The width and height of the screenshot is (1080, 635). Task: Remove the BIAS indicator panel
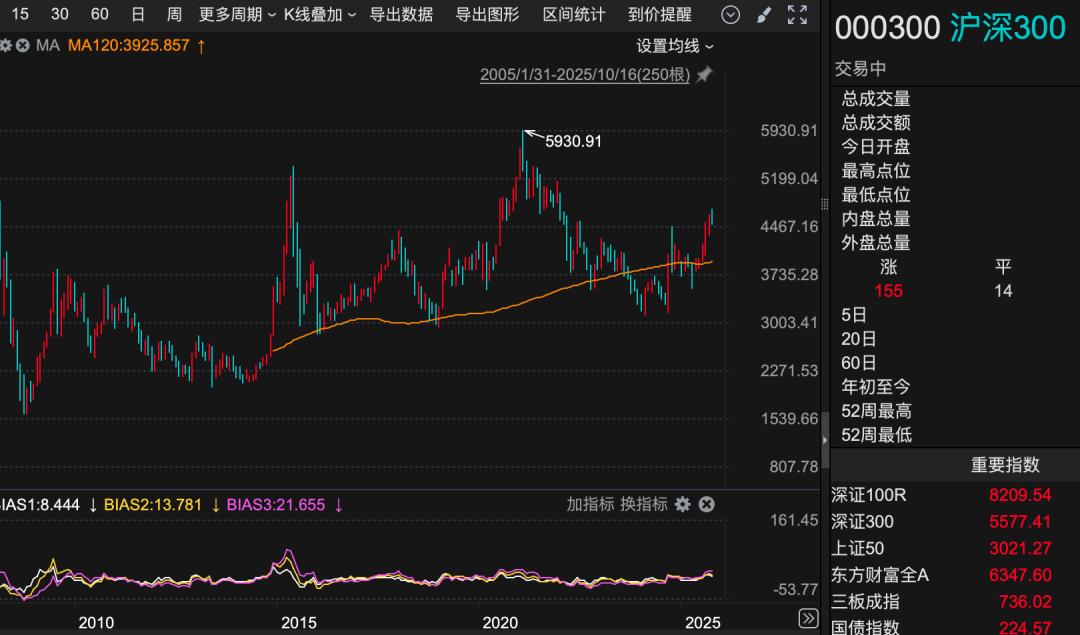tap(706, 504)
